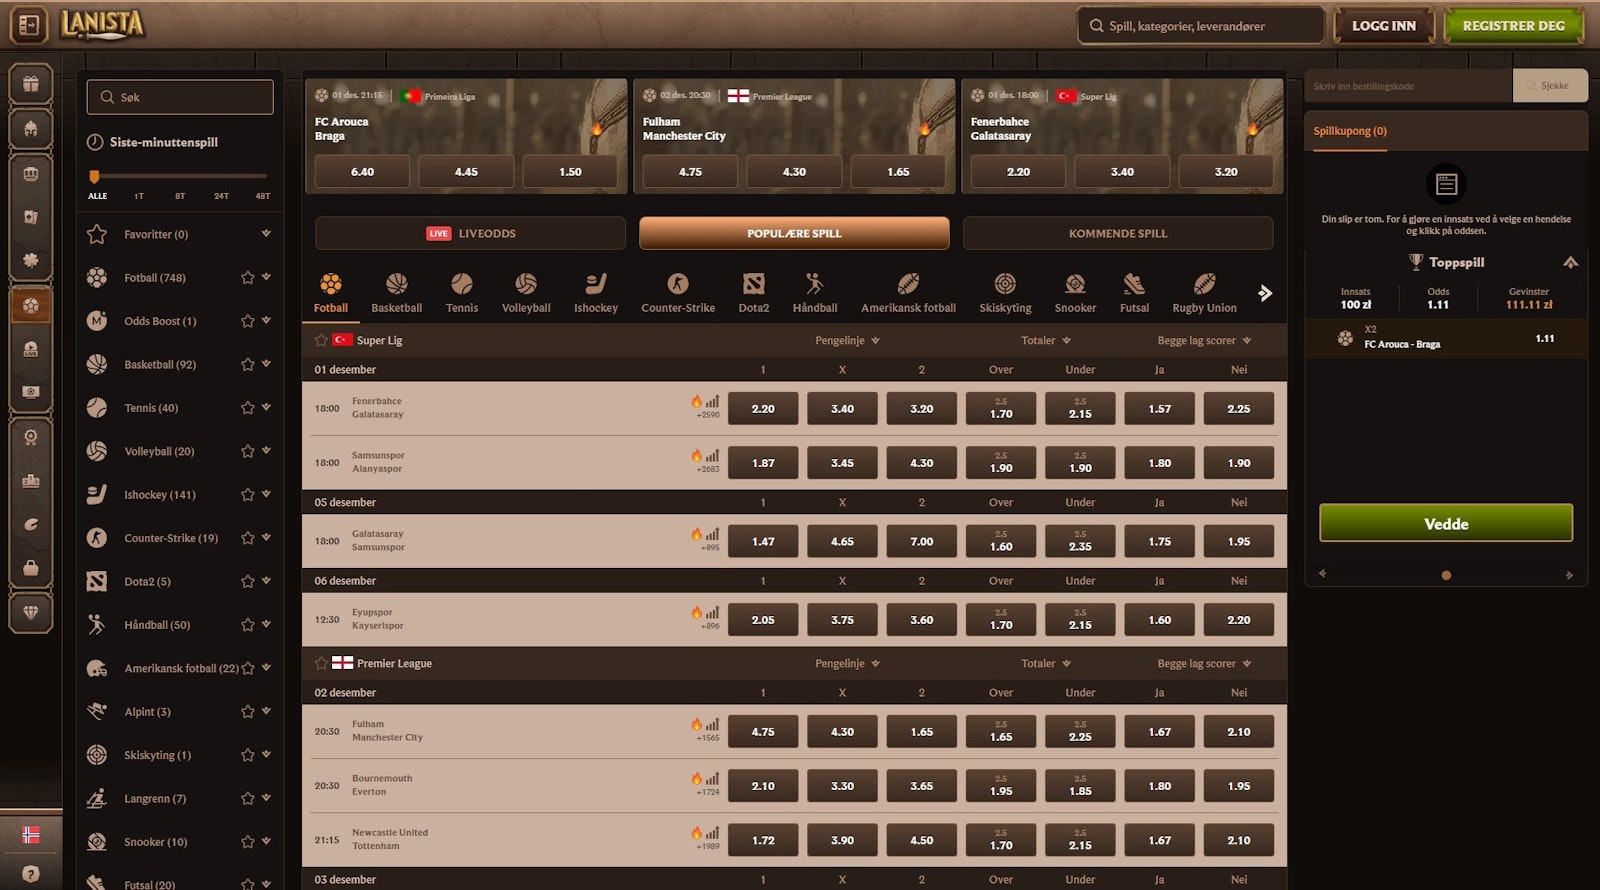Collapse the Toppspill panel
The image size is (1600, 890).
(x=1570, y=262)
